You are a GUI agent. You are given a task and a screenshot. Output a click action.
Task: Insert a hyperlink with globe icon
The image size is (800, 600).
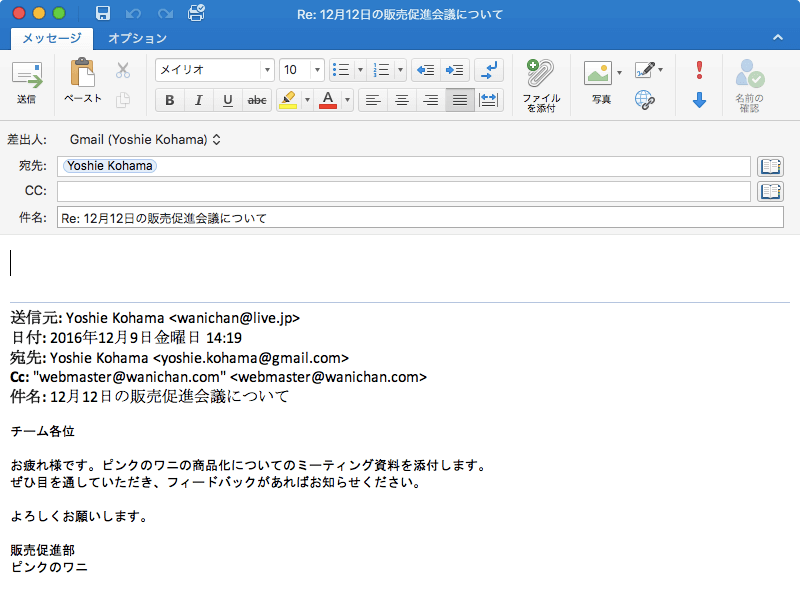pyautogui.click(x=645, y=100)
